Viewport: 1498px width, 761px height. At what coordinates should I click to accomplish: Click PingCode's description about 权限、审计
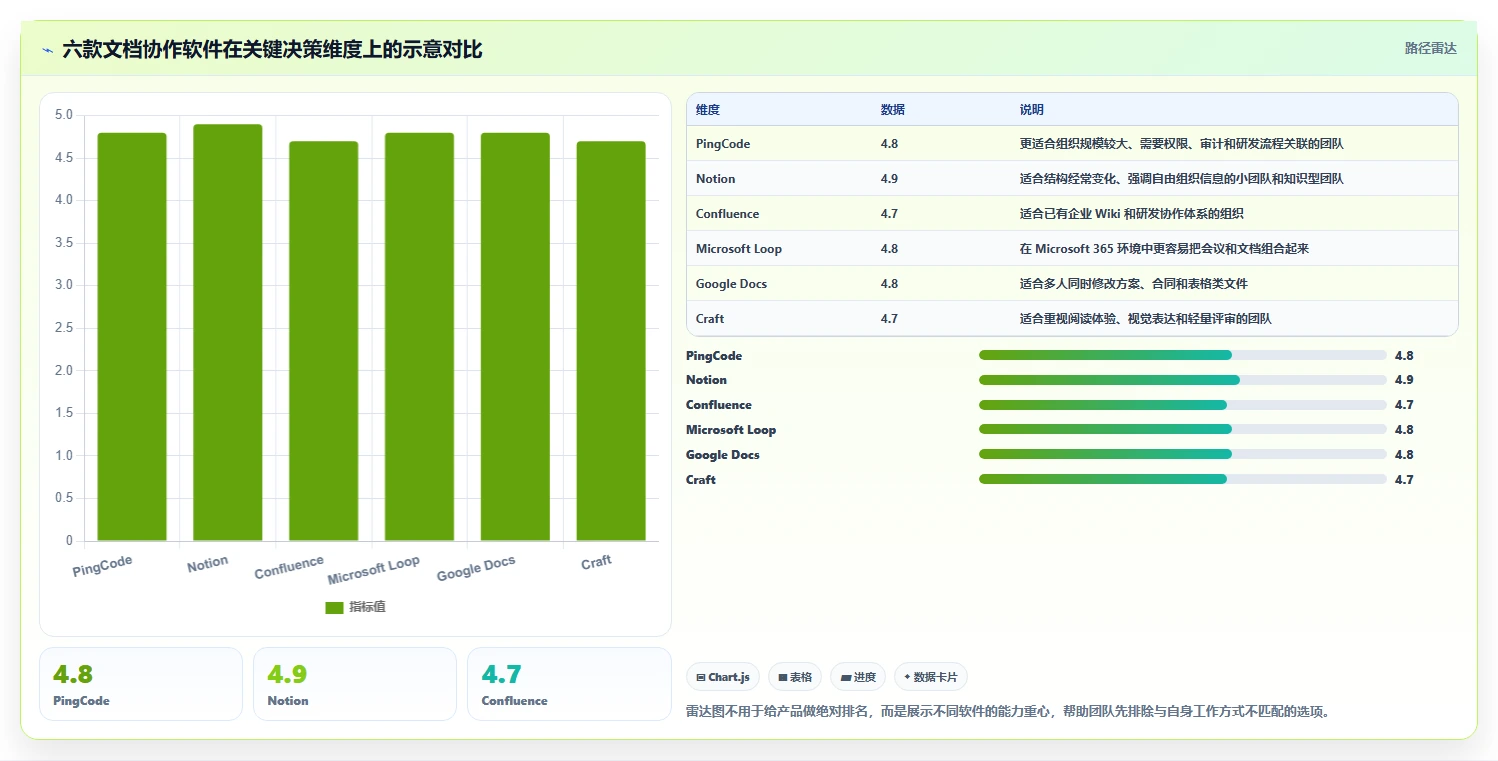coord(1182,144)
